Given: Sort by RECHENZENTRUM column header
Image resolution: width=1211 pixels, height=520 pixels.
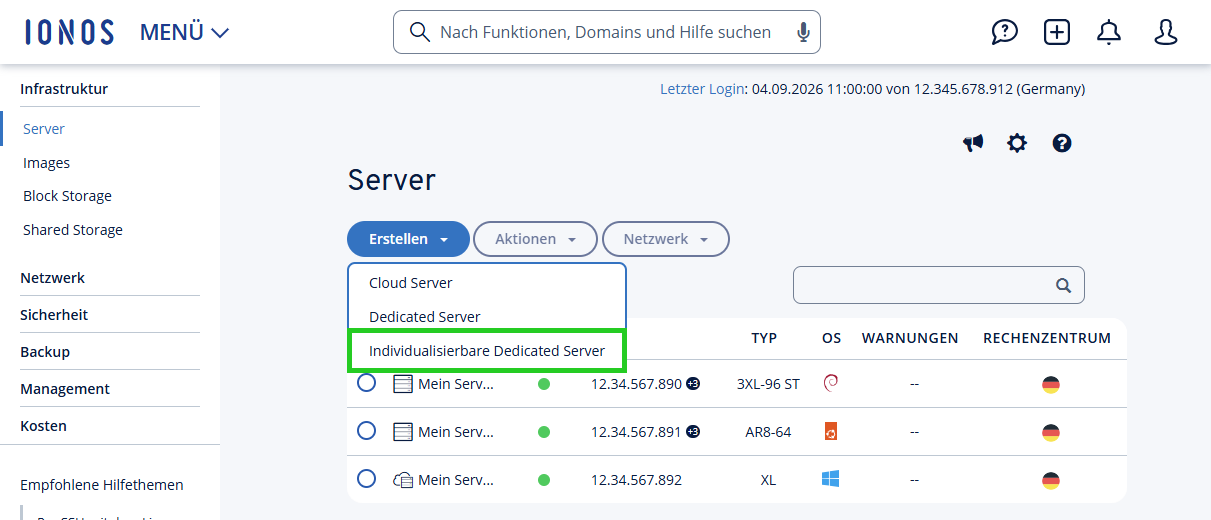Looking at the screenshot, I should point(1047,338).
